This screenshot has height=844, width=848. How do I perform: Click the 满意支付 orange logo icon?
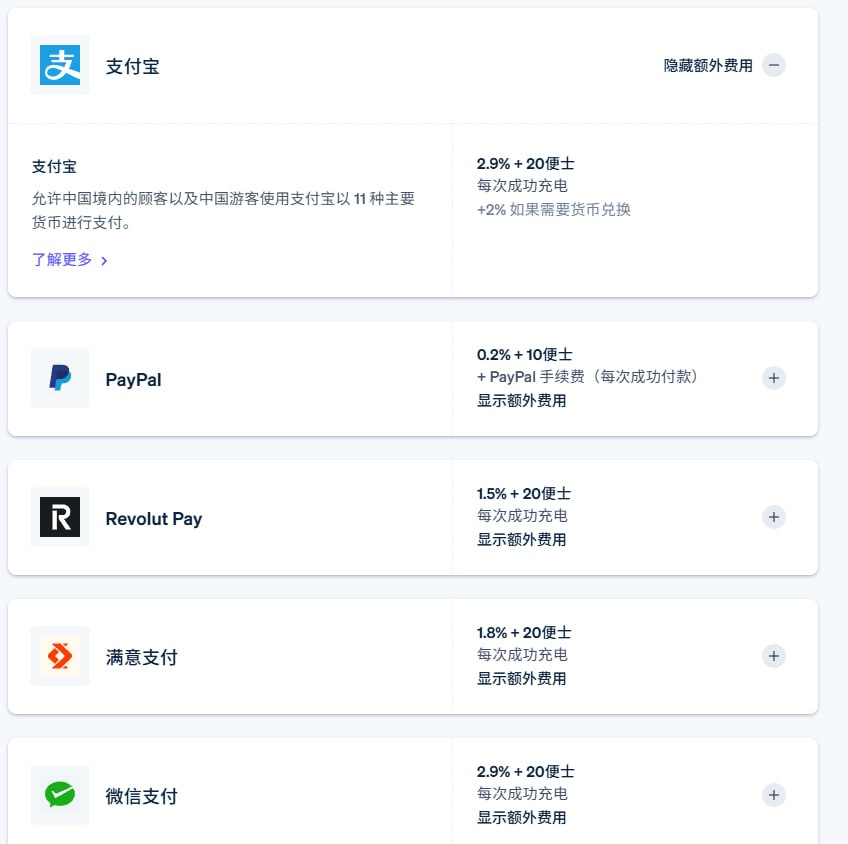tap(60, 656)
